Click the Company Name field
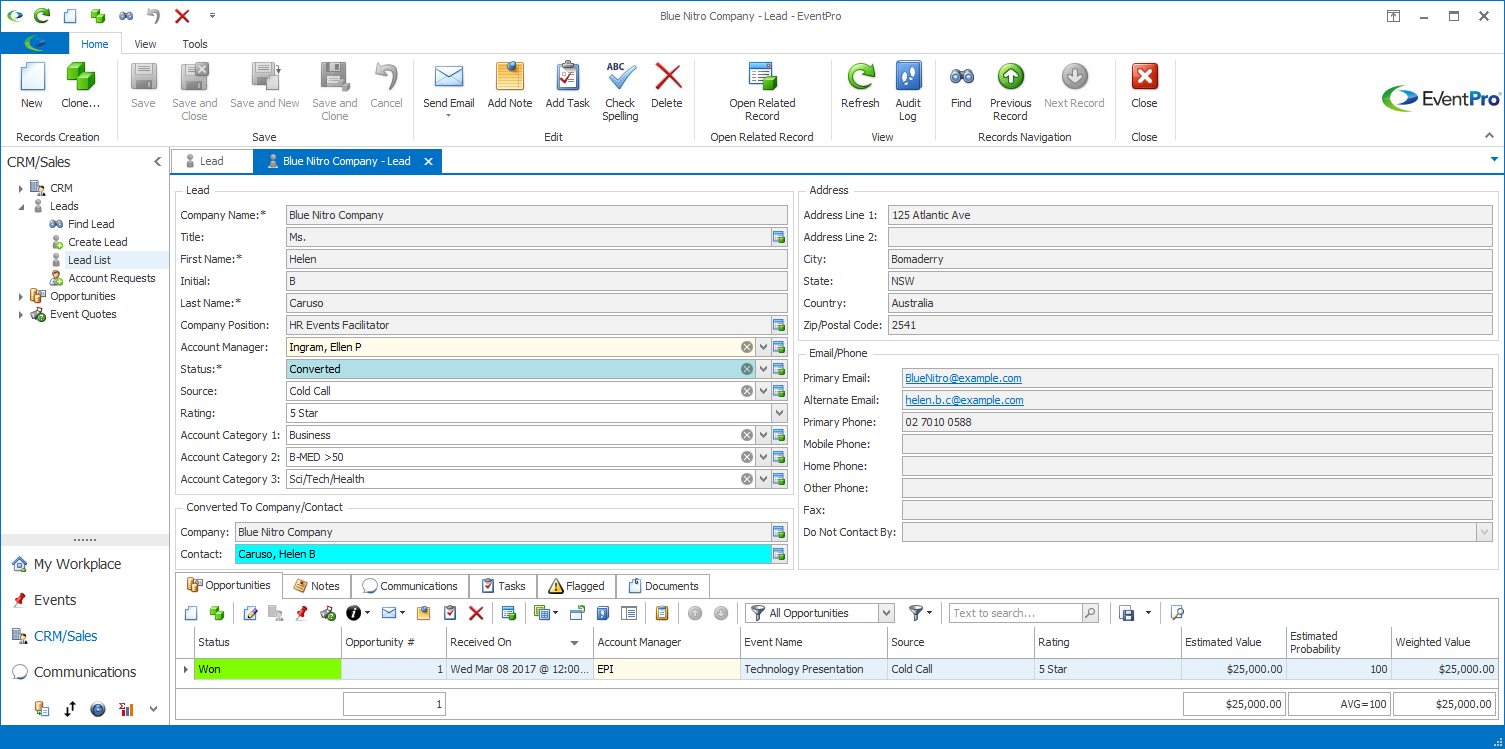The image size is (1505, 749). (536, 215)
